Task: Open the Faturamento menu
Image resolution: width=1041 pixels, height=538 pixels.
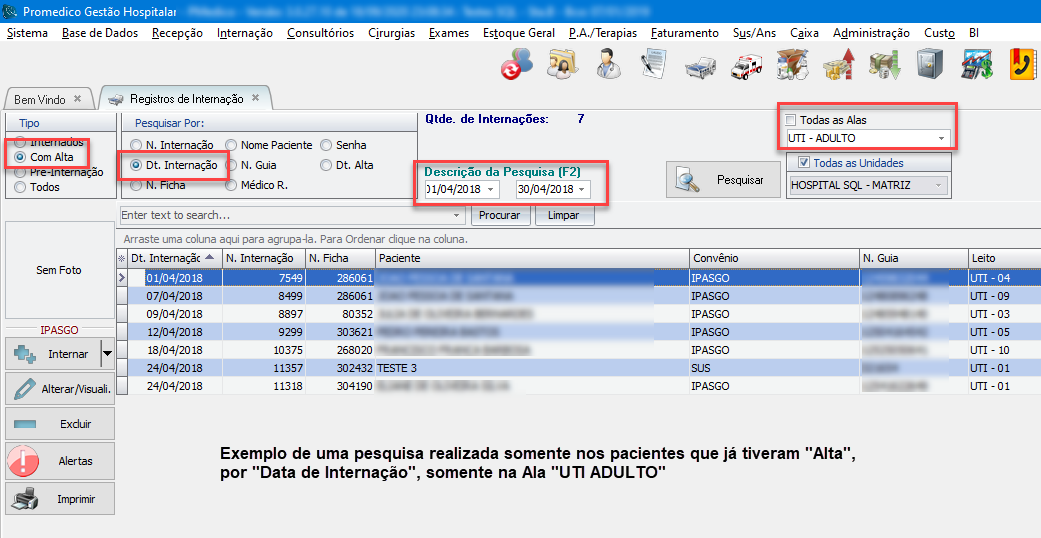Action: pos(684,33)
